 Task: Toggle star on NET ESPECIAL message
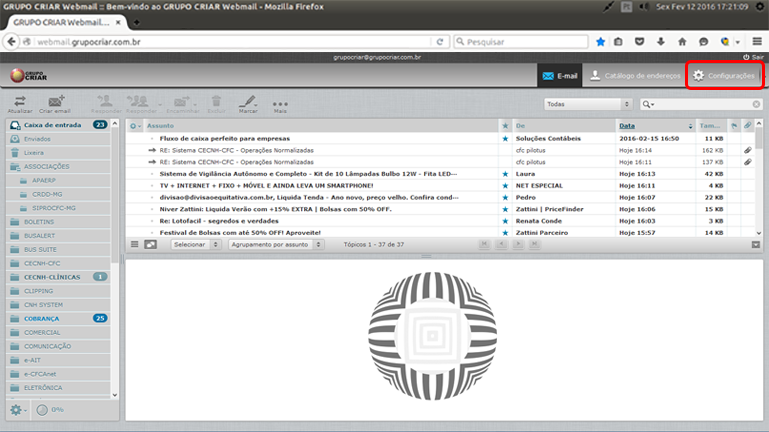click(505, 186)
